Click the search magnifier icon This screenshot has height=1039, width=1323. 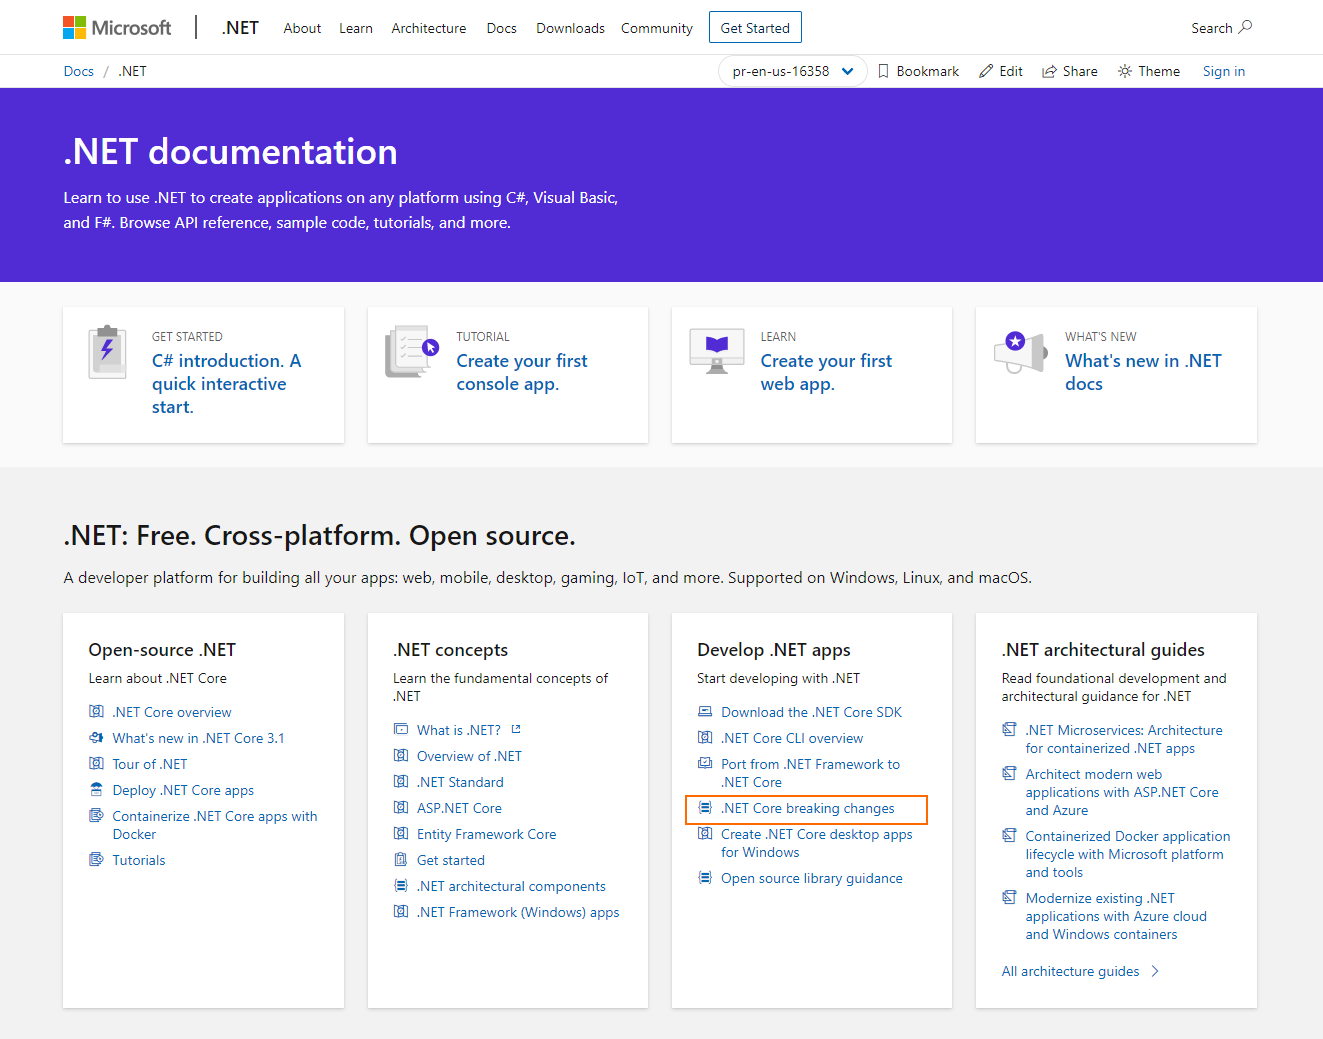[1245, 27]
